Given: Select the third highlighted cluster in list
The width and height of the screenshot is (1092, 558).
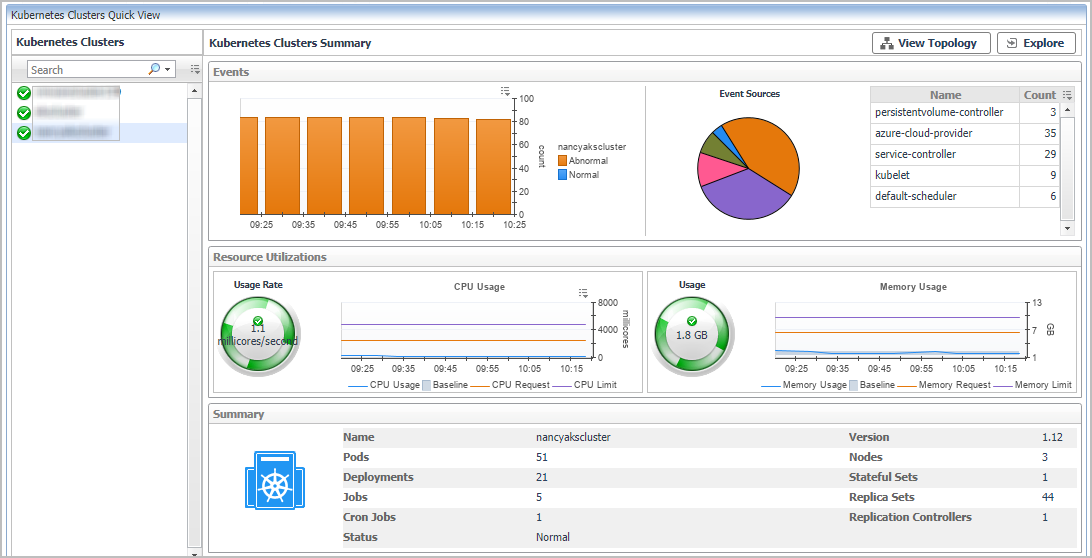Looking at the screenshot, I should tap(75, 132).
